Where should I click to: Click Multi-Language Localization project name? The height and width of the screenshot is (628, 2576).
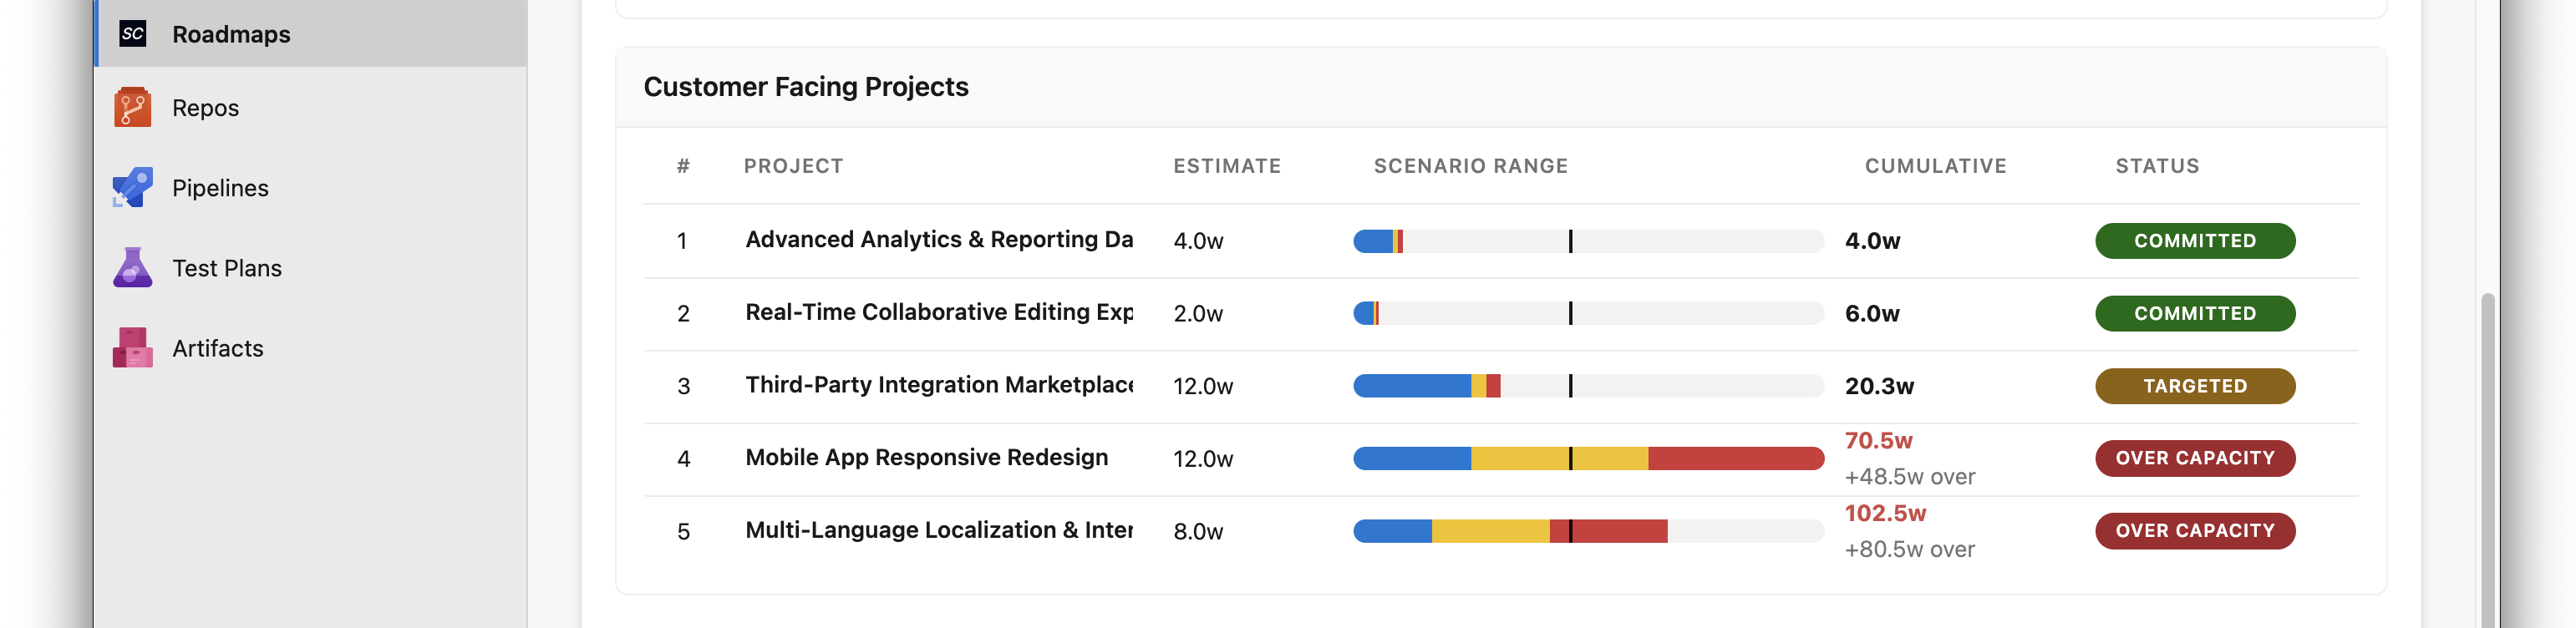pos(938,531)
